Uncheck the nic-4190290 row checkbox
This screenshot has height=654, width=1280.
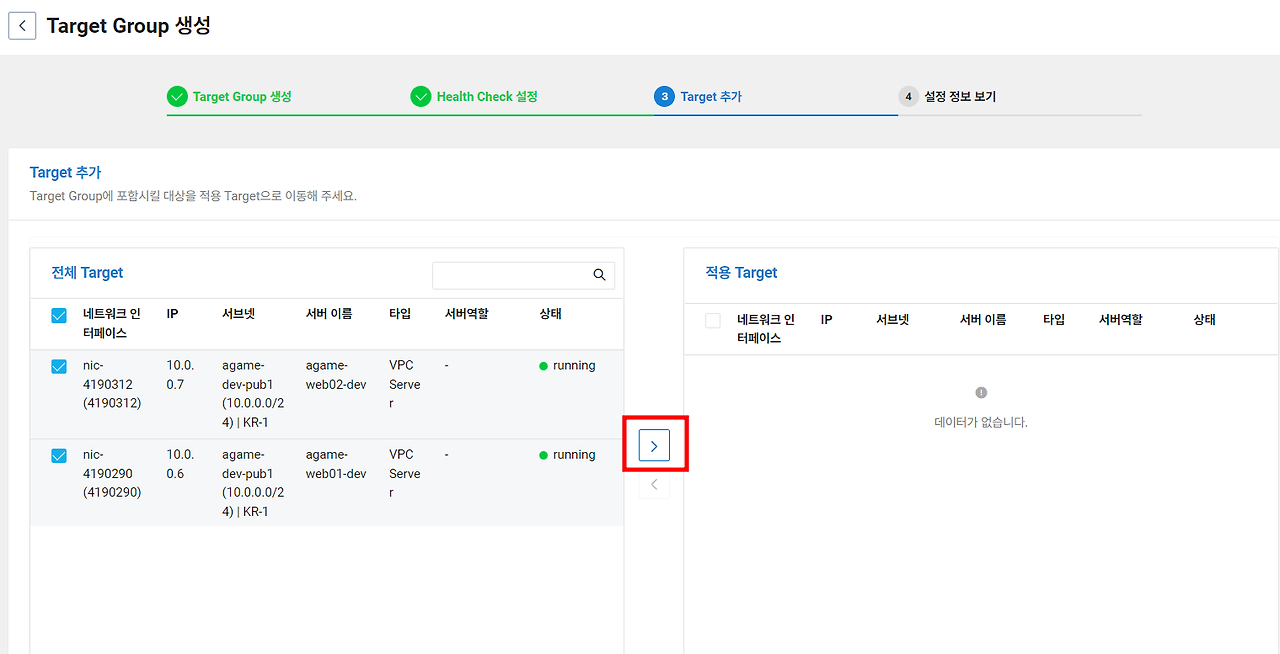(x=59, y=456)
